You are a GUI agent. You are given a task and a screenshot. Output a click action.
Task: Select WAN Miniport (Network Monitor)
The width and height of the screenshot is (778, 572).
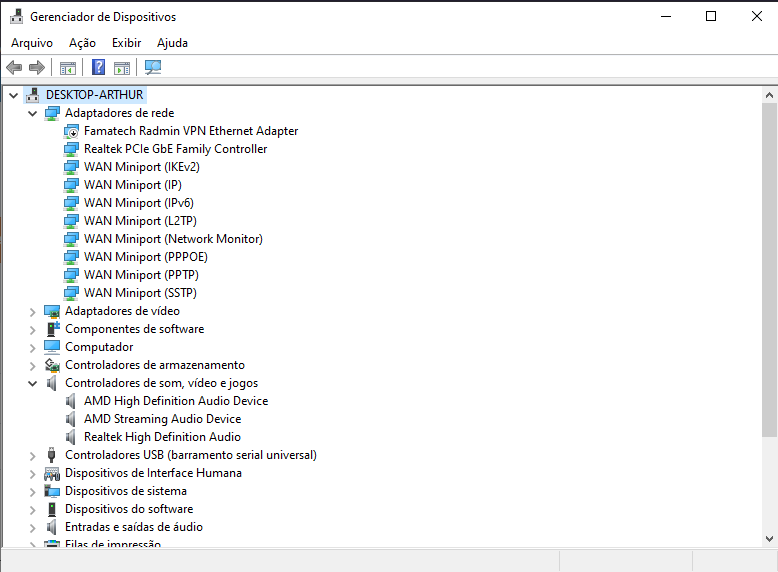pyautogui.click(x=173, y=239)
